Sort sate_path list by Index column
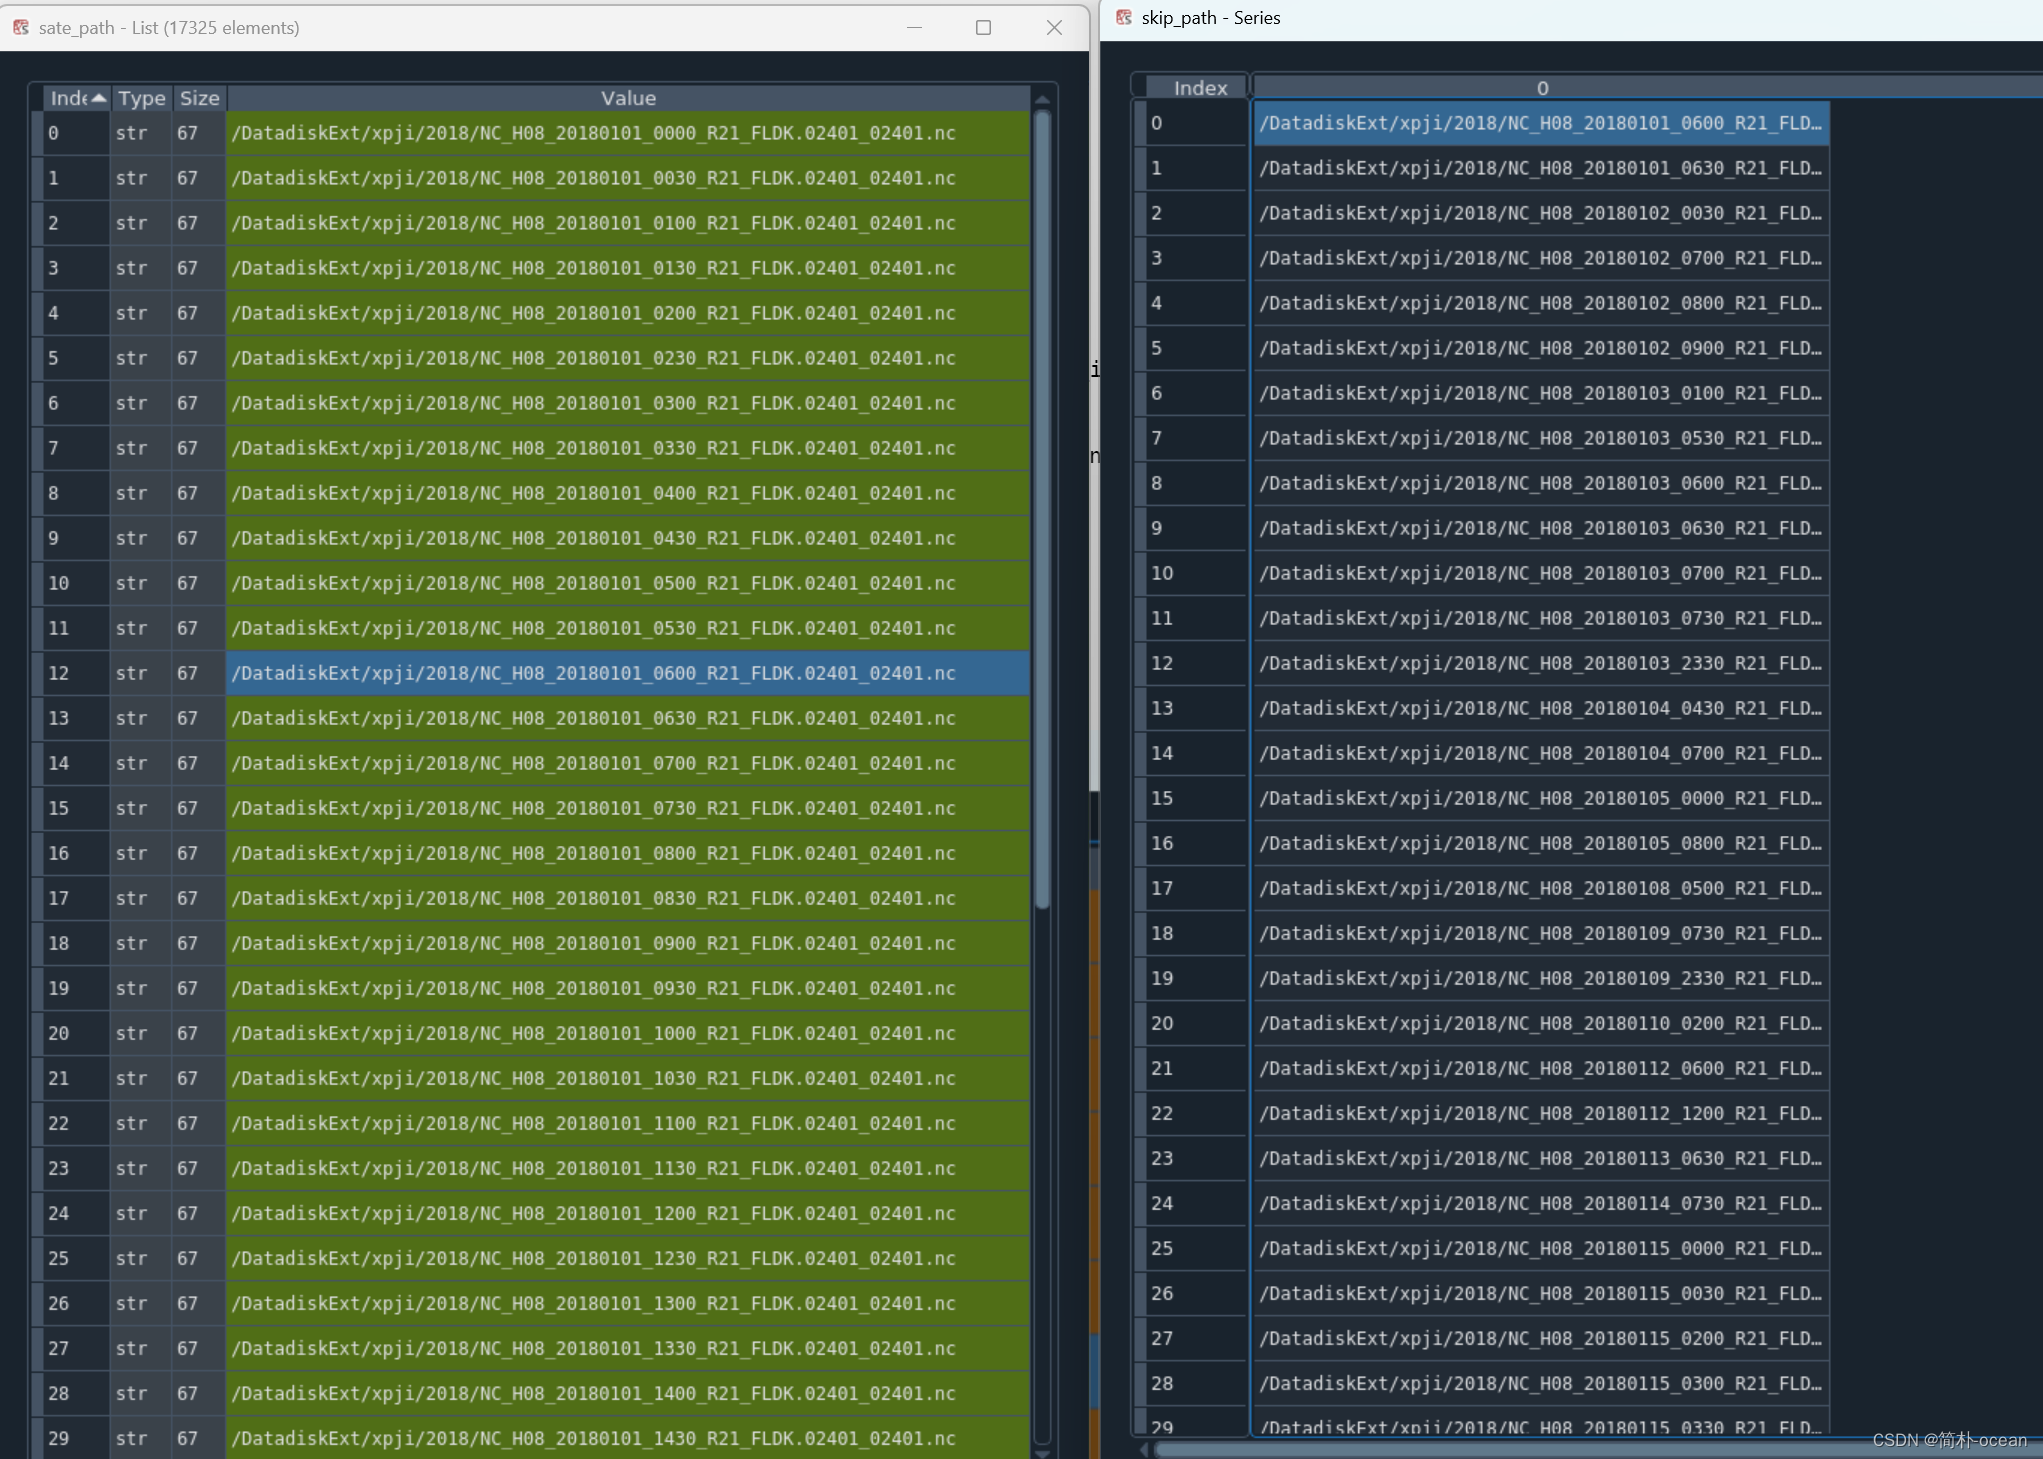The height and width of the screenshot is (1459, 2043). (x=77, y=98)
